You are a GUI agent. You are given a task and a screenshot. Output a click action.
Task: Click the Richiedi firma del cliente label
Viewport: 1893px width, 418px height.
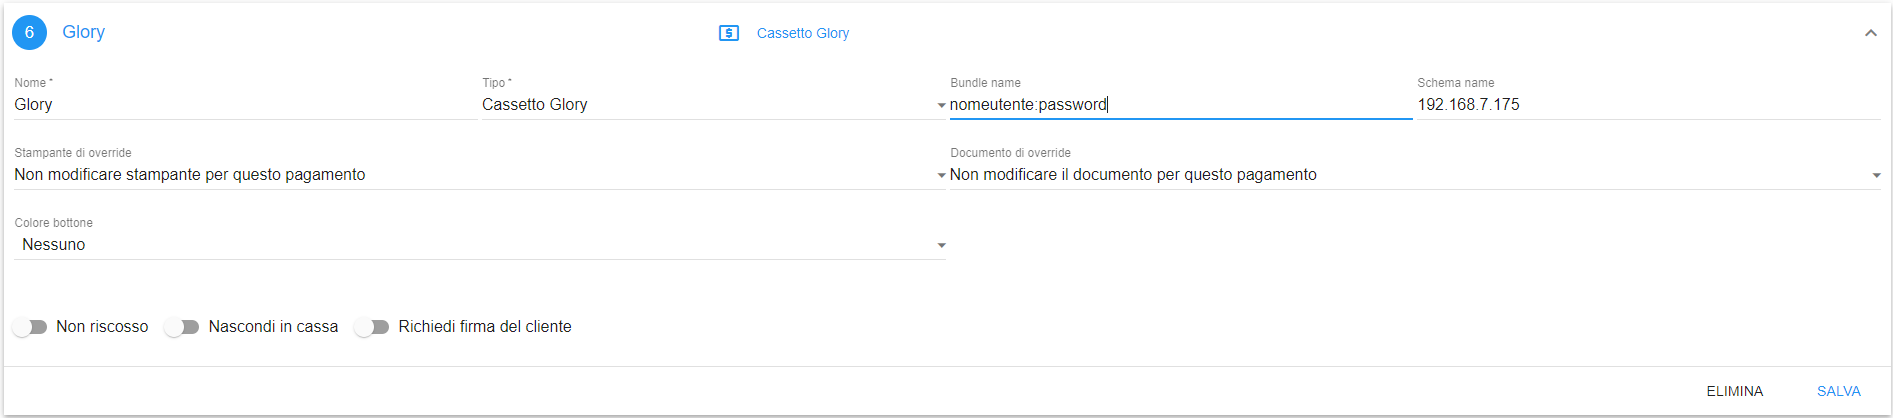tap(485, 327)
